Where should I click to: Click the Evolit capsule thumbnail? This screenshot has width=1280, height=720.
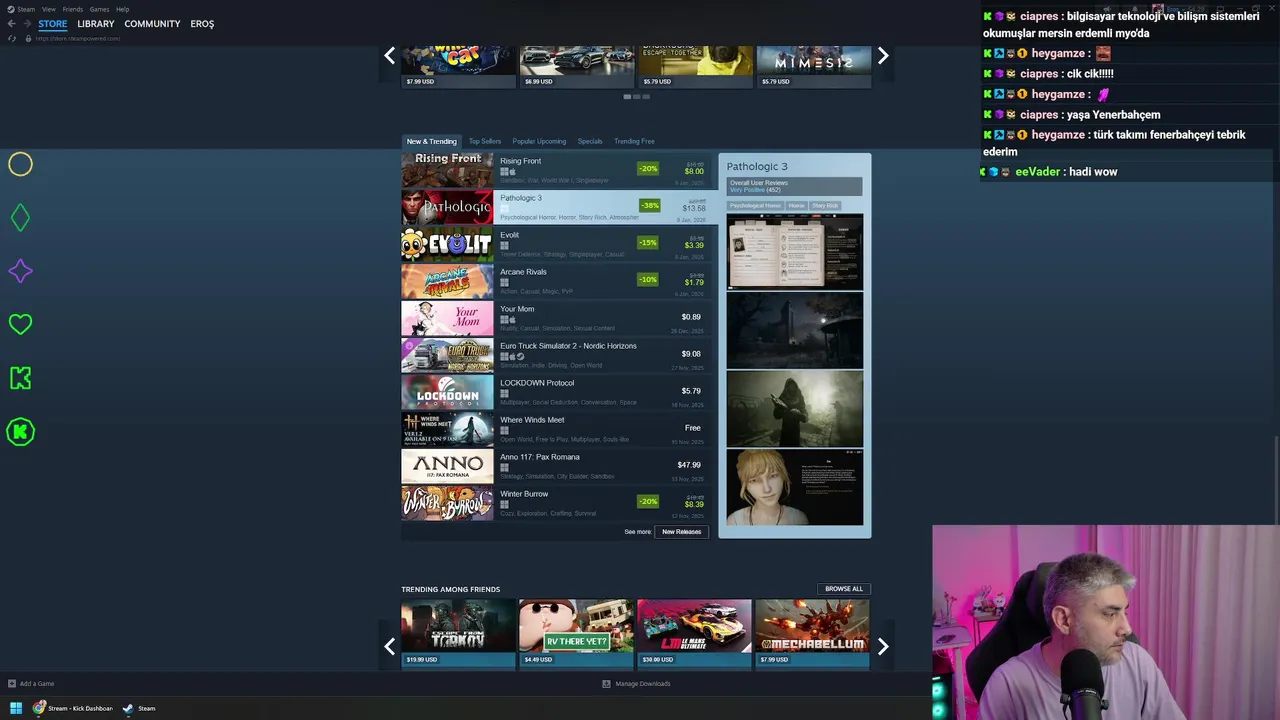[x=447, y=244]
